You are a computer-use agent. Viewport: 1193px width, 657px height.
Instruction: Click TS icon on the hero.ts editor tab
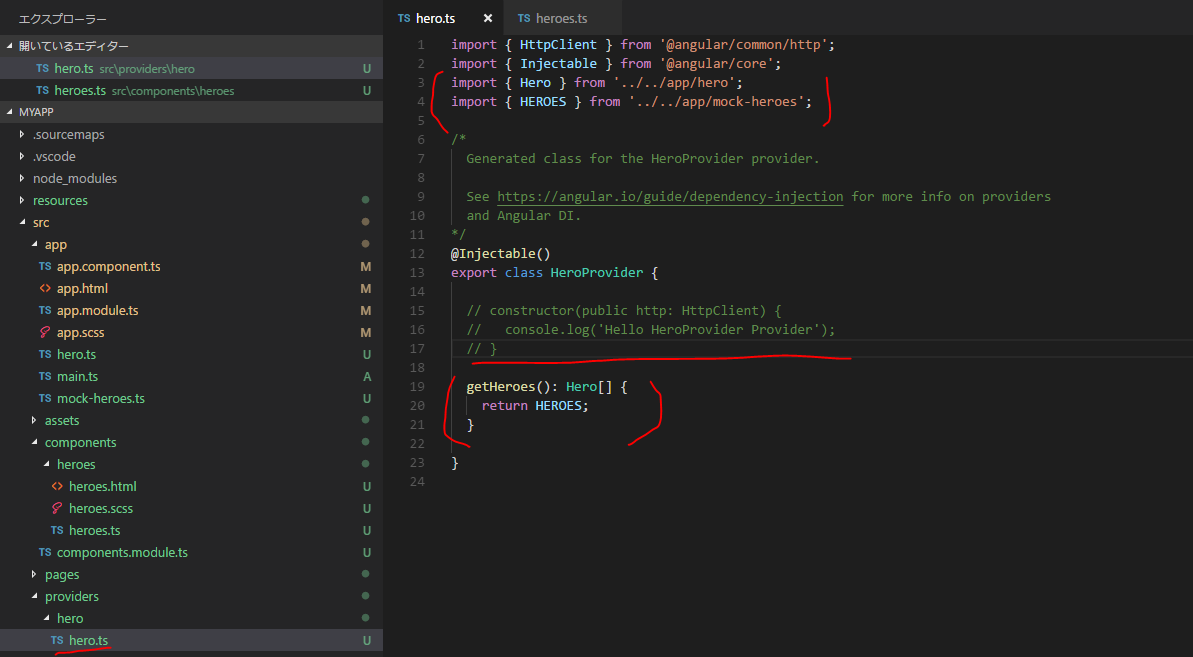coord(404,18)
